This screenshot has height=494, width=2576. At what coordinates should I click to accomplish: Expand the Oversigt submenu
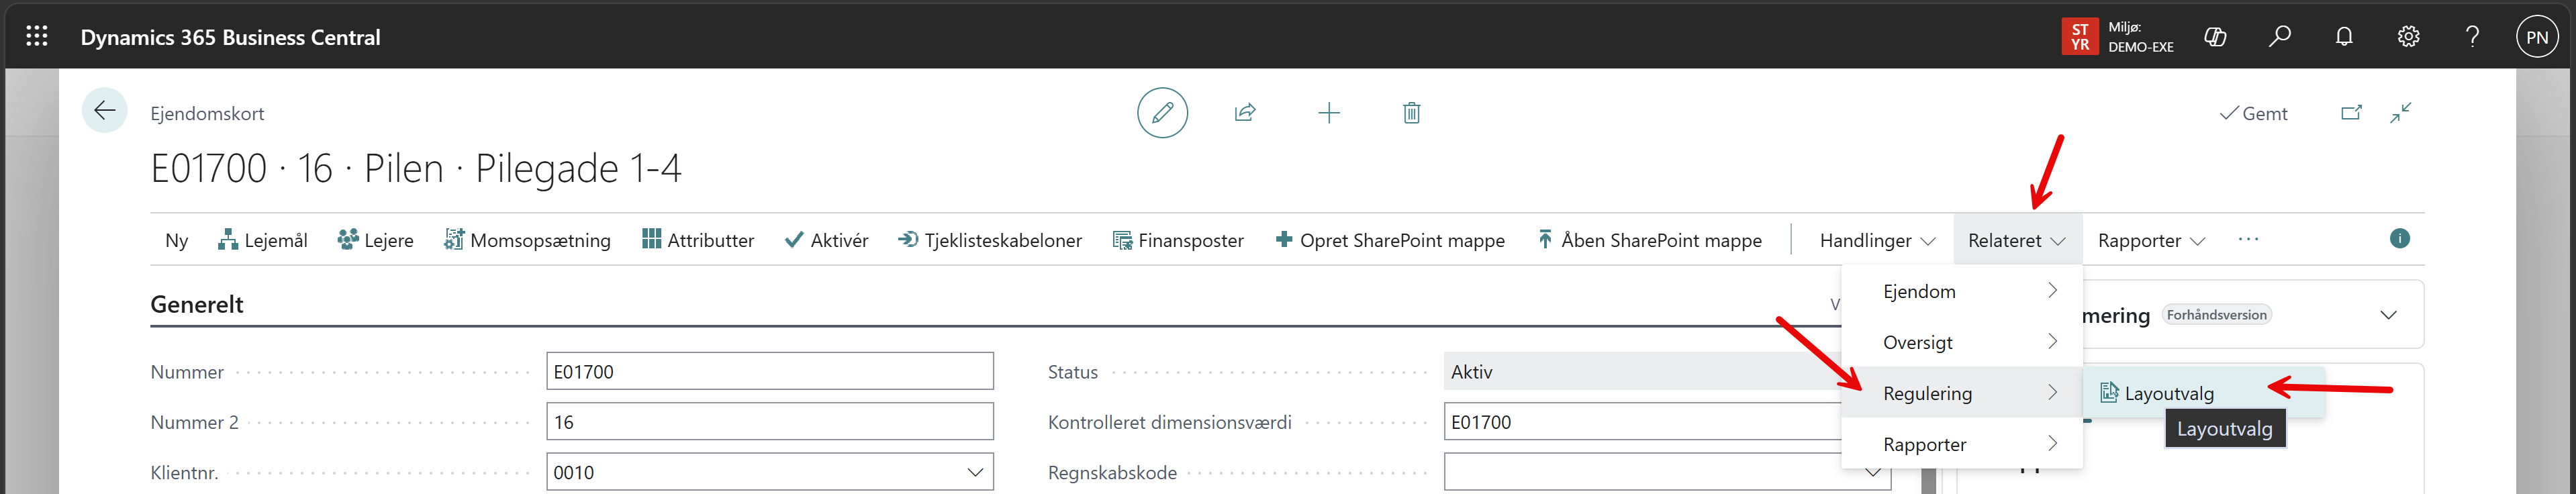1962,342
